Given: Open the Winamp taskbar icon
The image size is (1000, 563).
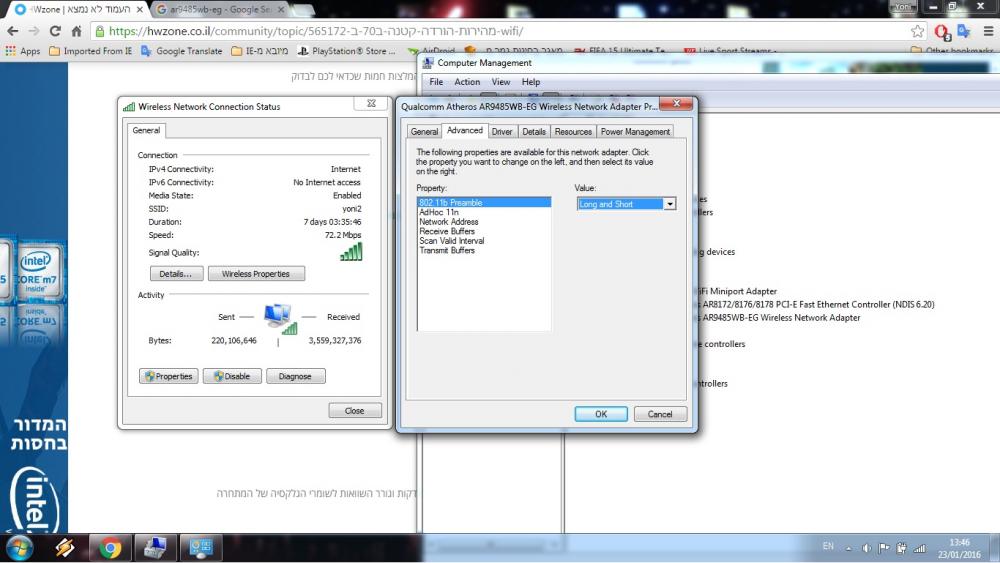Looking at the screenshot, I should tap(64, 548).
